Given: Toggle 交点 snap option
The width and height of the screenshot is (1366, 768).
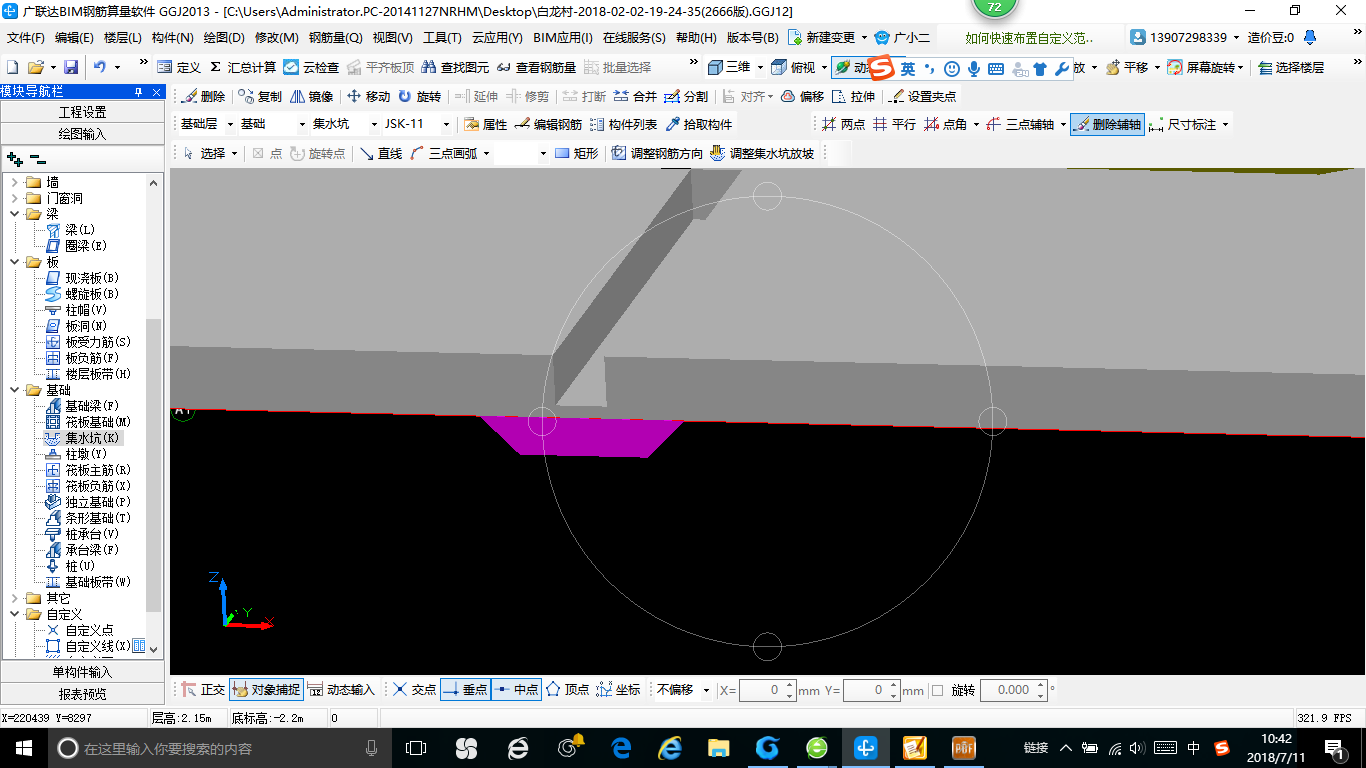Looking at the screenshot, I should pyautogui.click(x=414, y=690).
